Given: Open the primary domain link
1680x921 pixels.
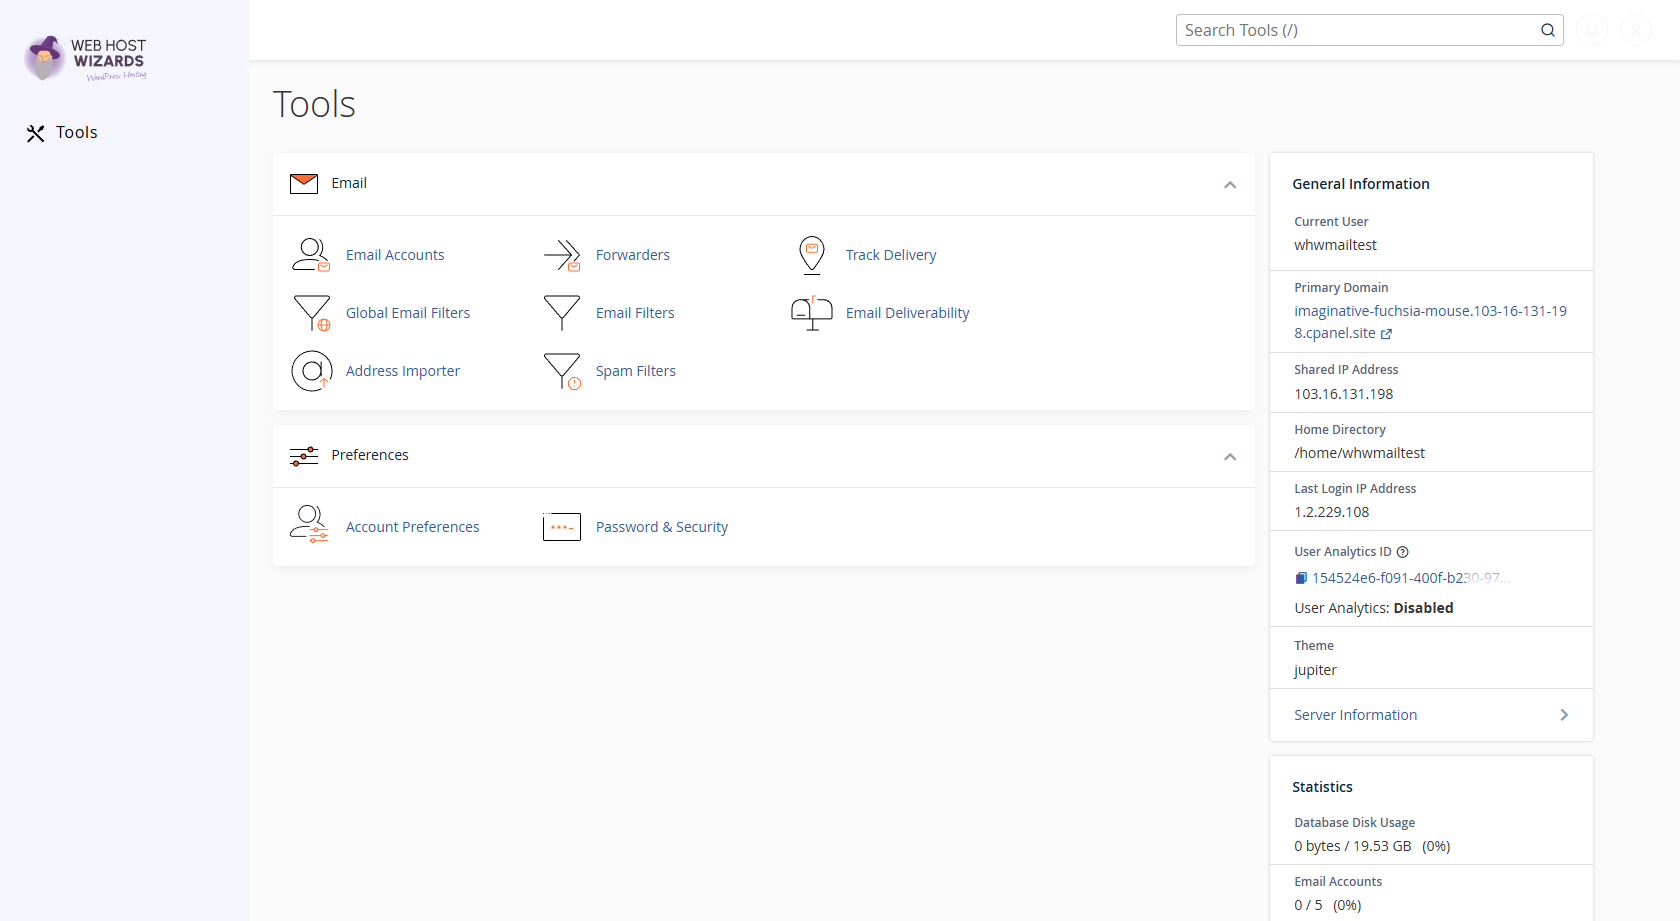Looking at the screenshot, I should (1430, 322).
